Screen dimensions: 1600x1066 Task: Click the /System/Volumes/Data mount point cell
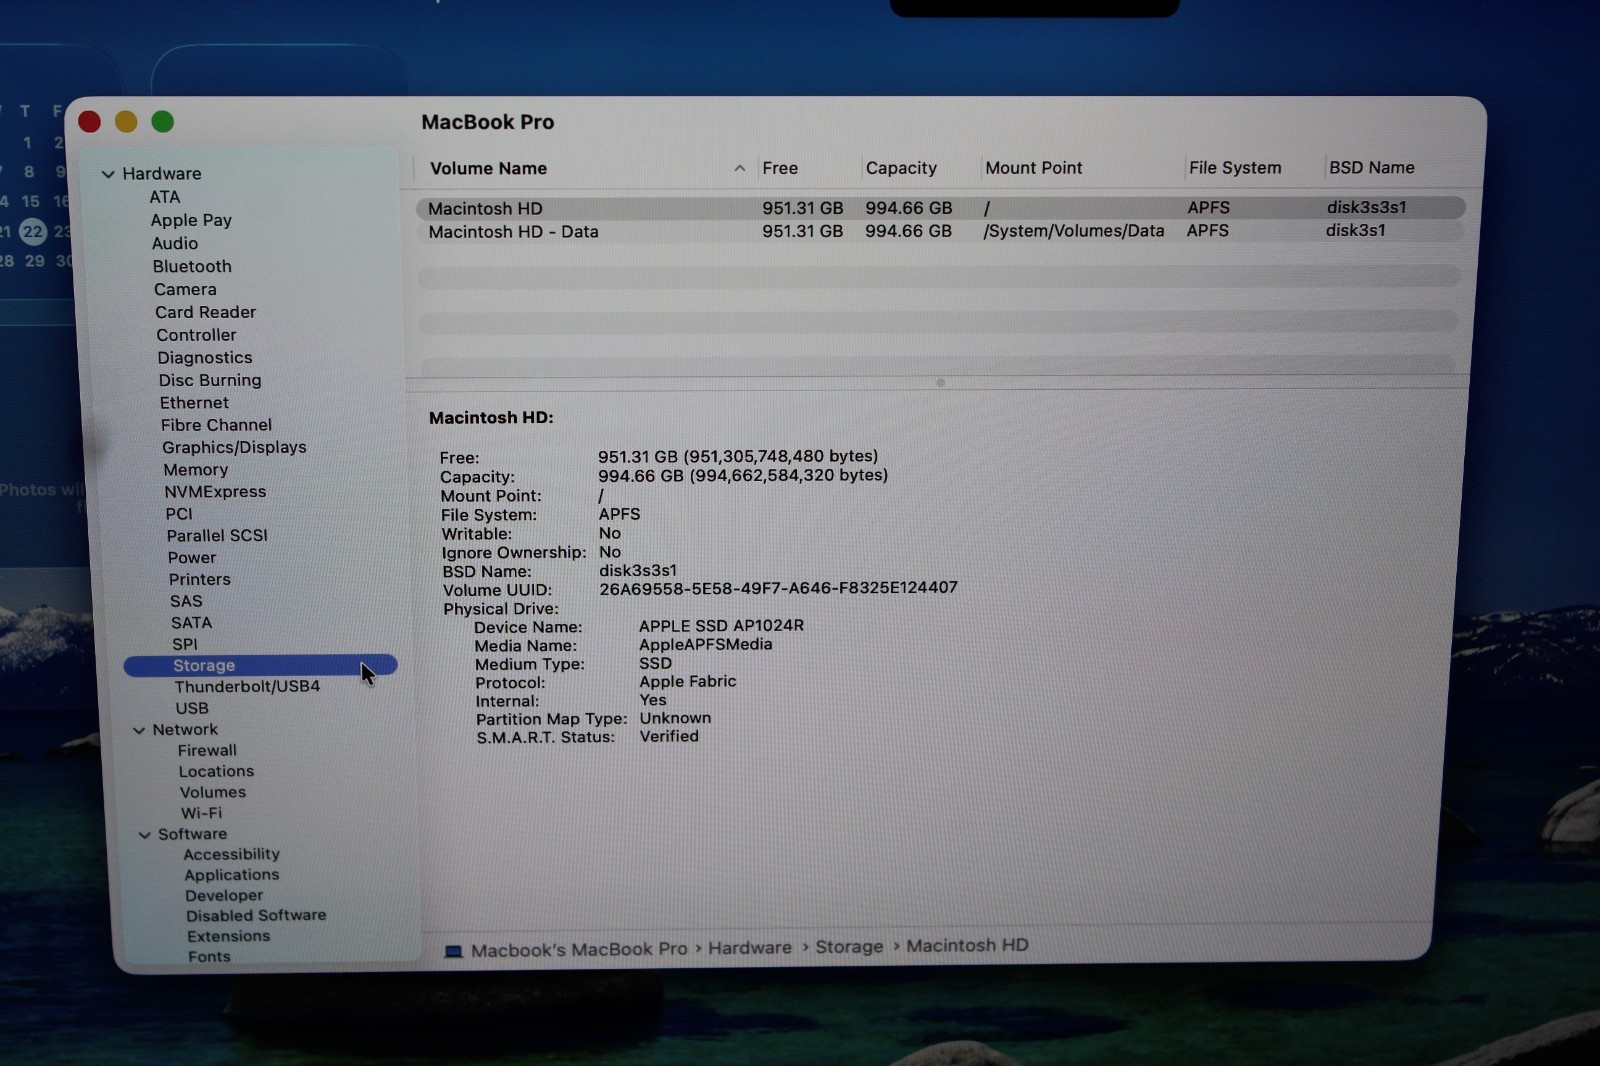(x=1074, y=231)
